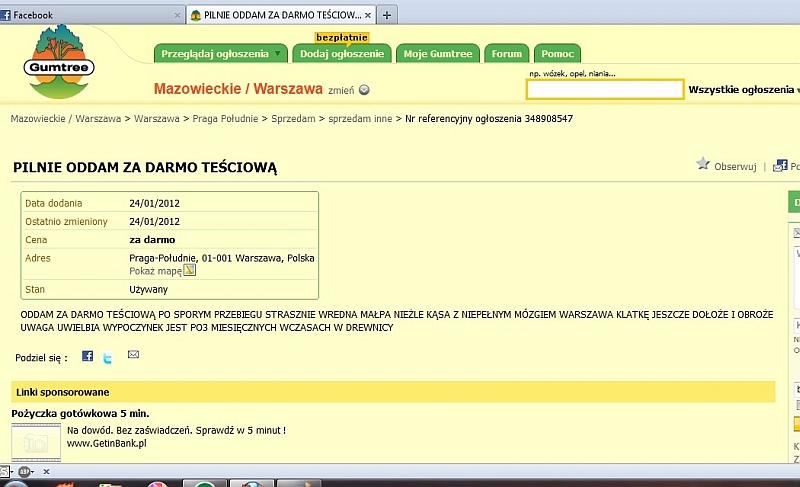Click the sprzedam inne breadcrumb link

(362, 118)
